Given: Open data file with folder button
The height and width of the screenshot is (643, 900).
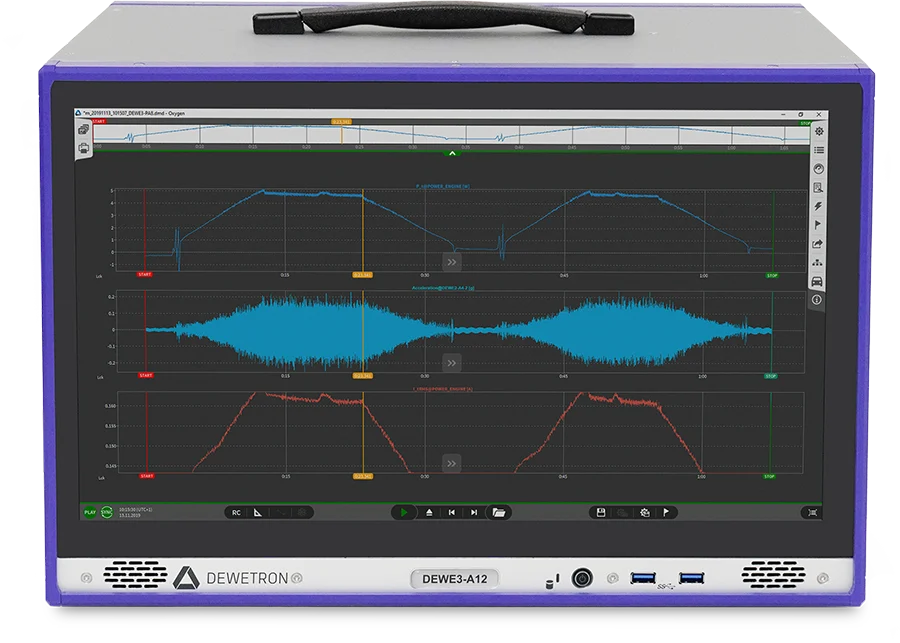Looking at the screenshot, I should pos(498,512).
